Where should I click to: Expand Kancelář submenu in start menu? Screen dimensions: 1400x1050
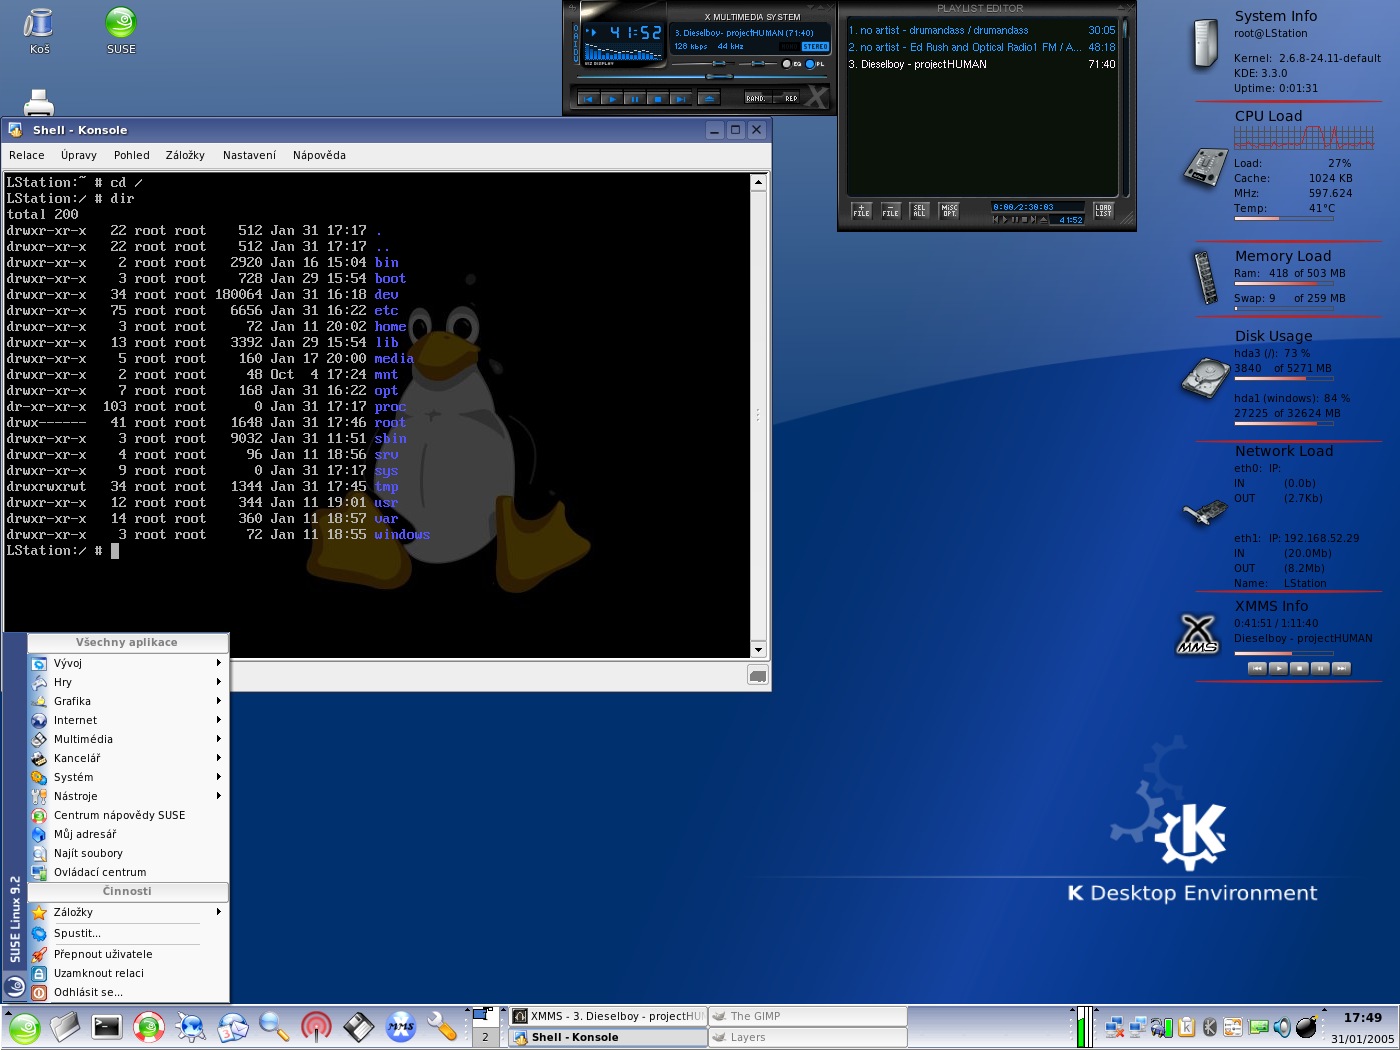pos(128,758)
